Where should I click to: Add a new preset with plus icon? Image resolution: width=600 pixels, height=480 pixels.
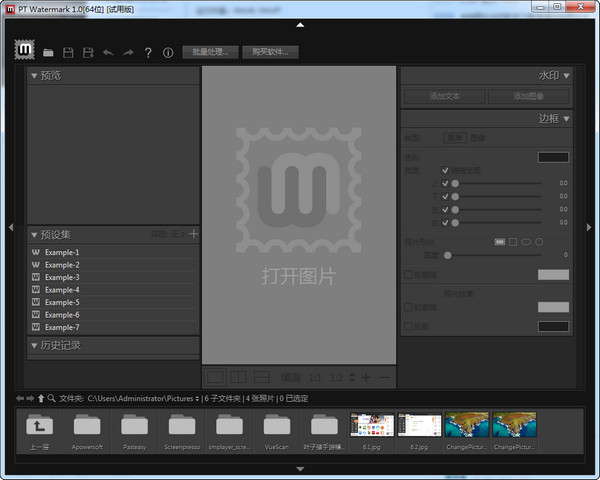pos(194,234)
